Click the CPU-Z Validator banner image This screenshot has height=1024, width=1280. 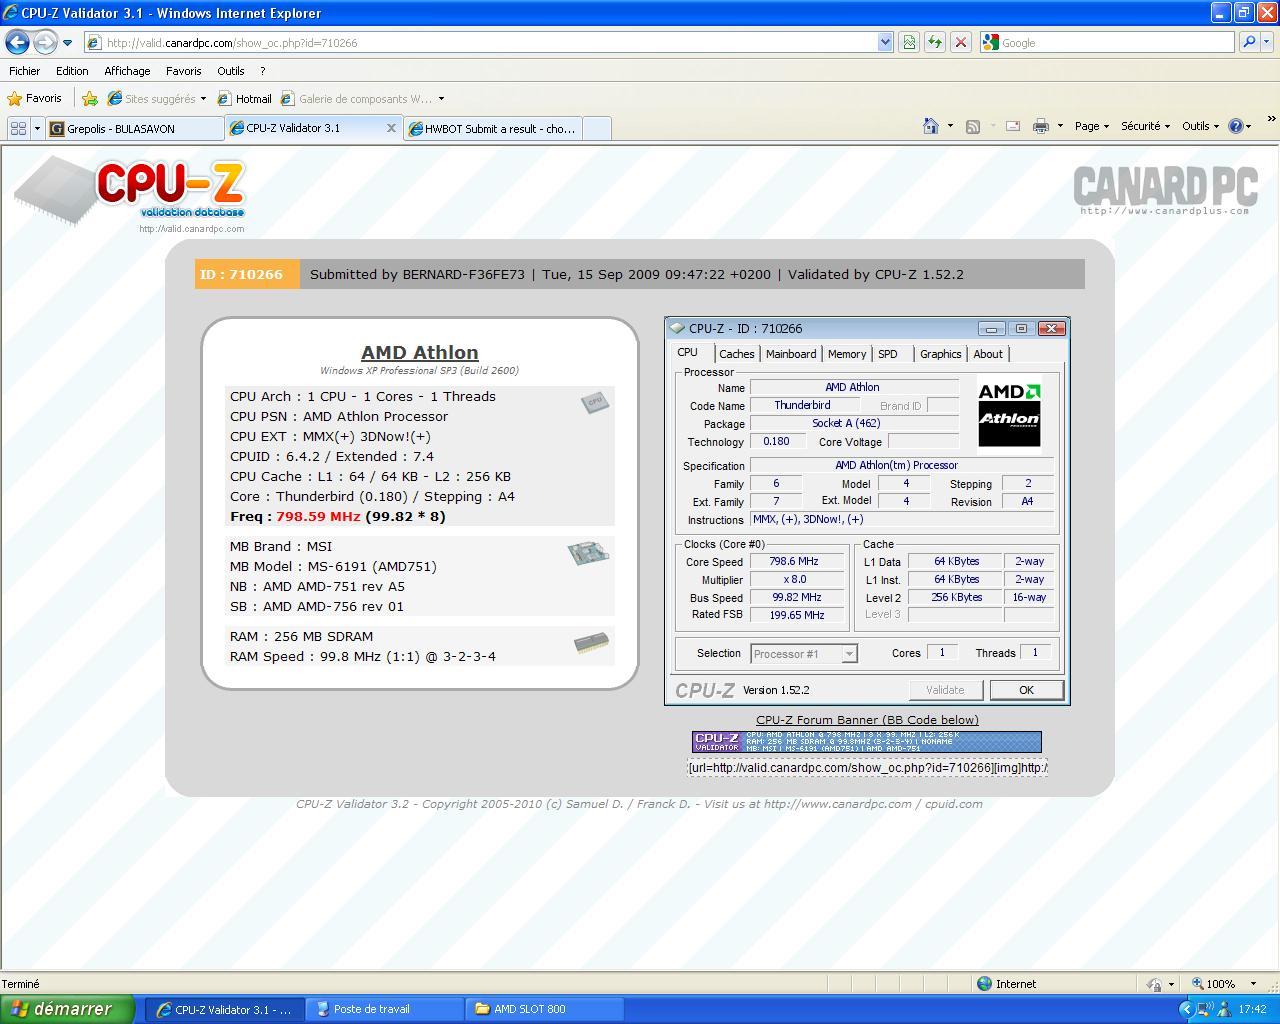pos(867,741)
